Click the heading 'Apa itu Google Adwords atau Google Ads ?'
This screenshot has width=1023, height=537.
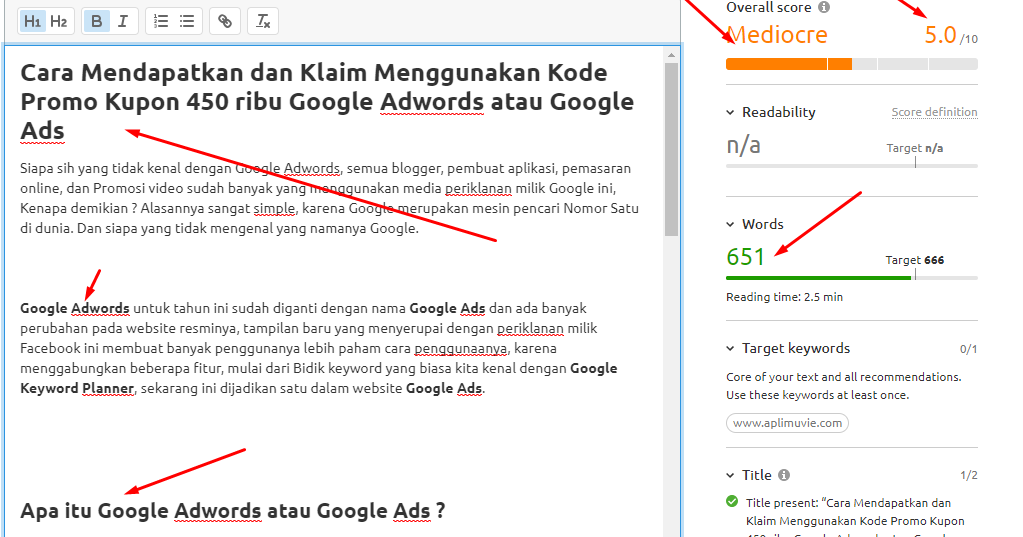(232, 510)
